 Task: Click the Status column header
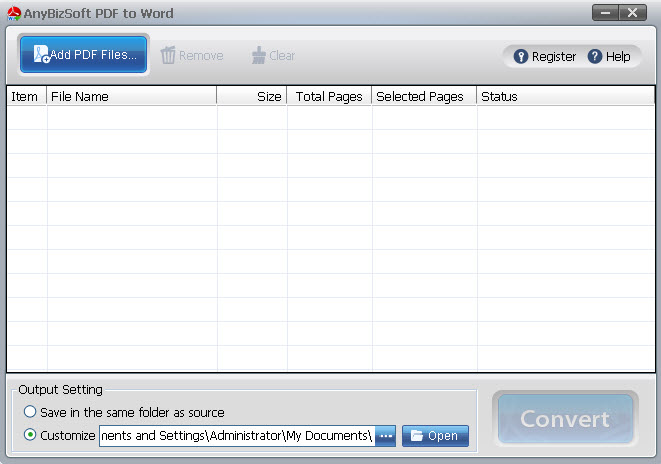click(564, 96)
